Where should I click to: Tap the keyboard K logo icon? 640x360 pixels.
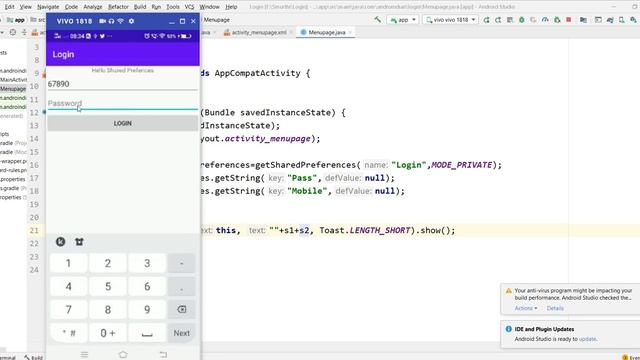tap(60, 242)
